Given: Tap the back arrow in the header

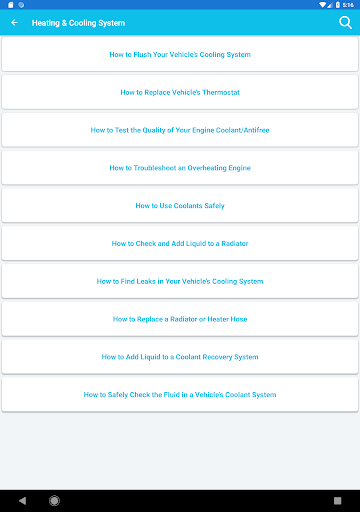Looking at the screenshot, I should pyautogui.click(x=14, y=23).
